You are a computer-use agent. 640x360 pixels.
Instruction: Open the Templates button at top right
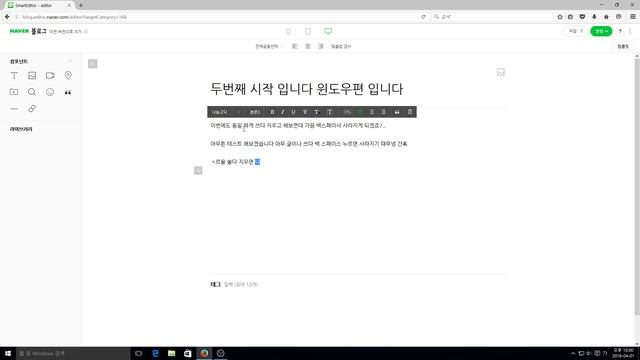pyautogui.click(x=623, y=47)
